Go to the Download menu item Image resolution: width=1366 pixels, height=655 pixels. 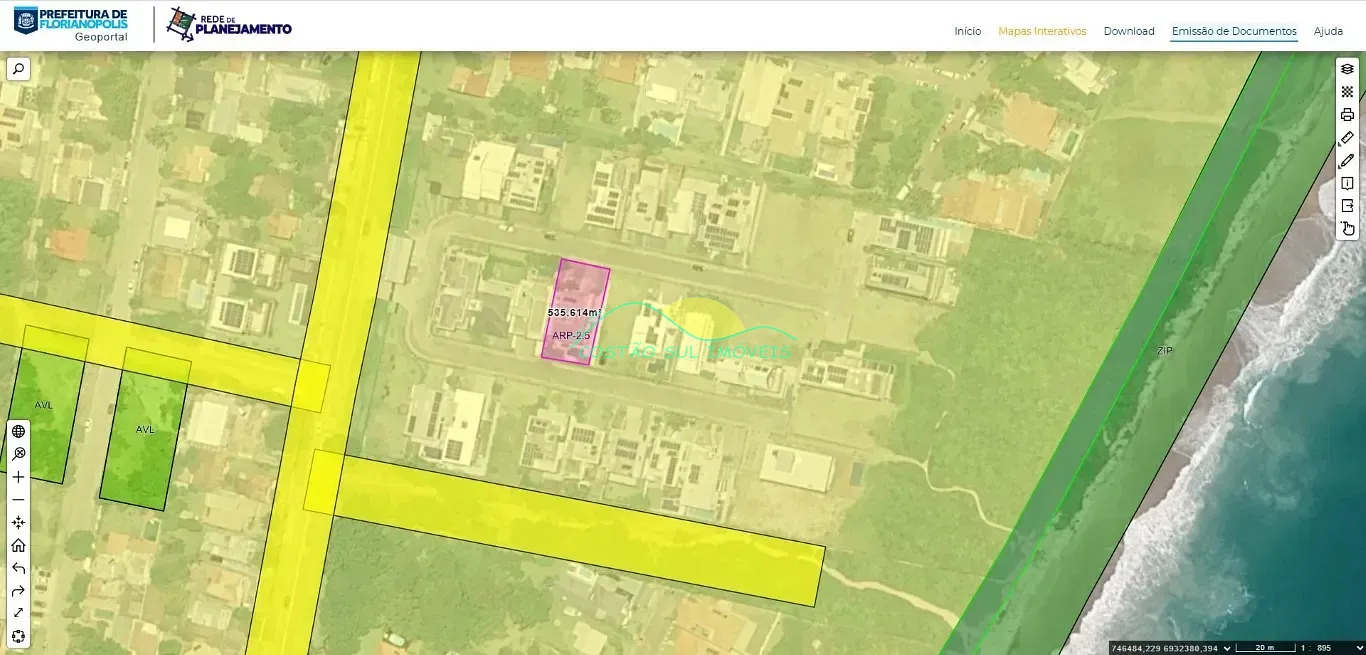click(x=1129, y=31)
